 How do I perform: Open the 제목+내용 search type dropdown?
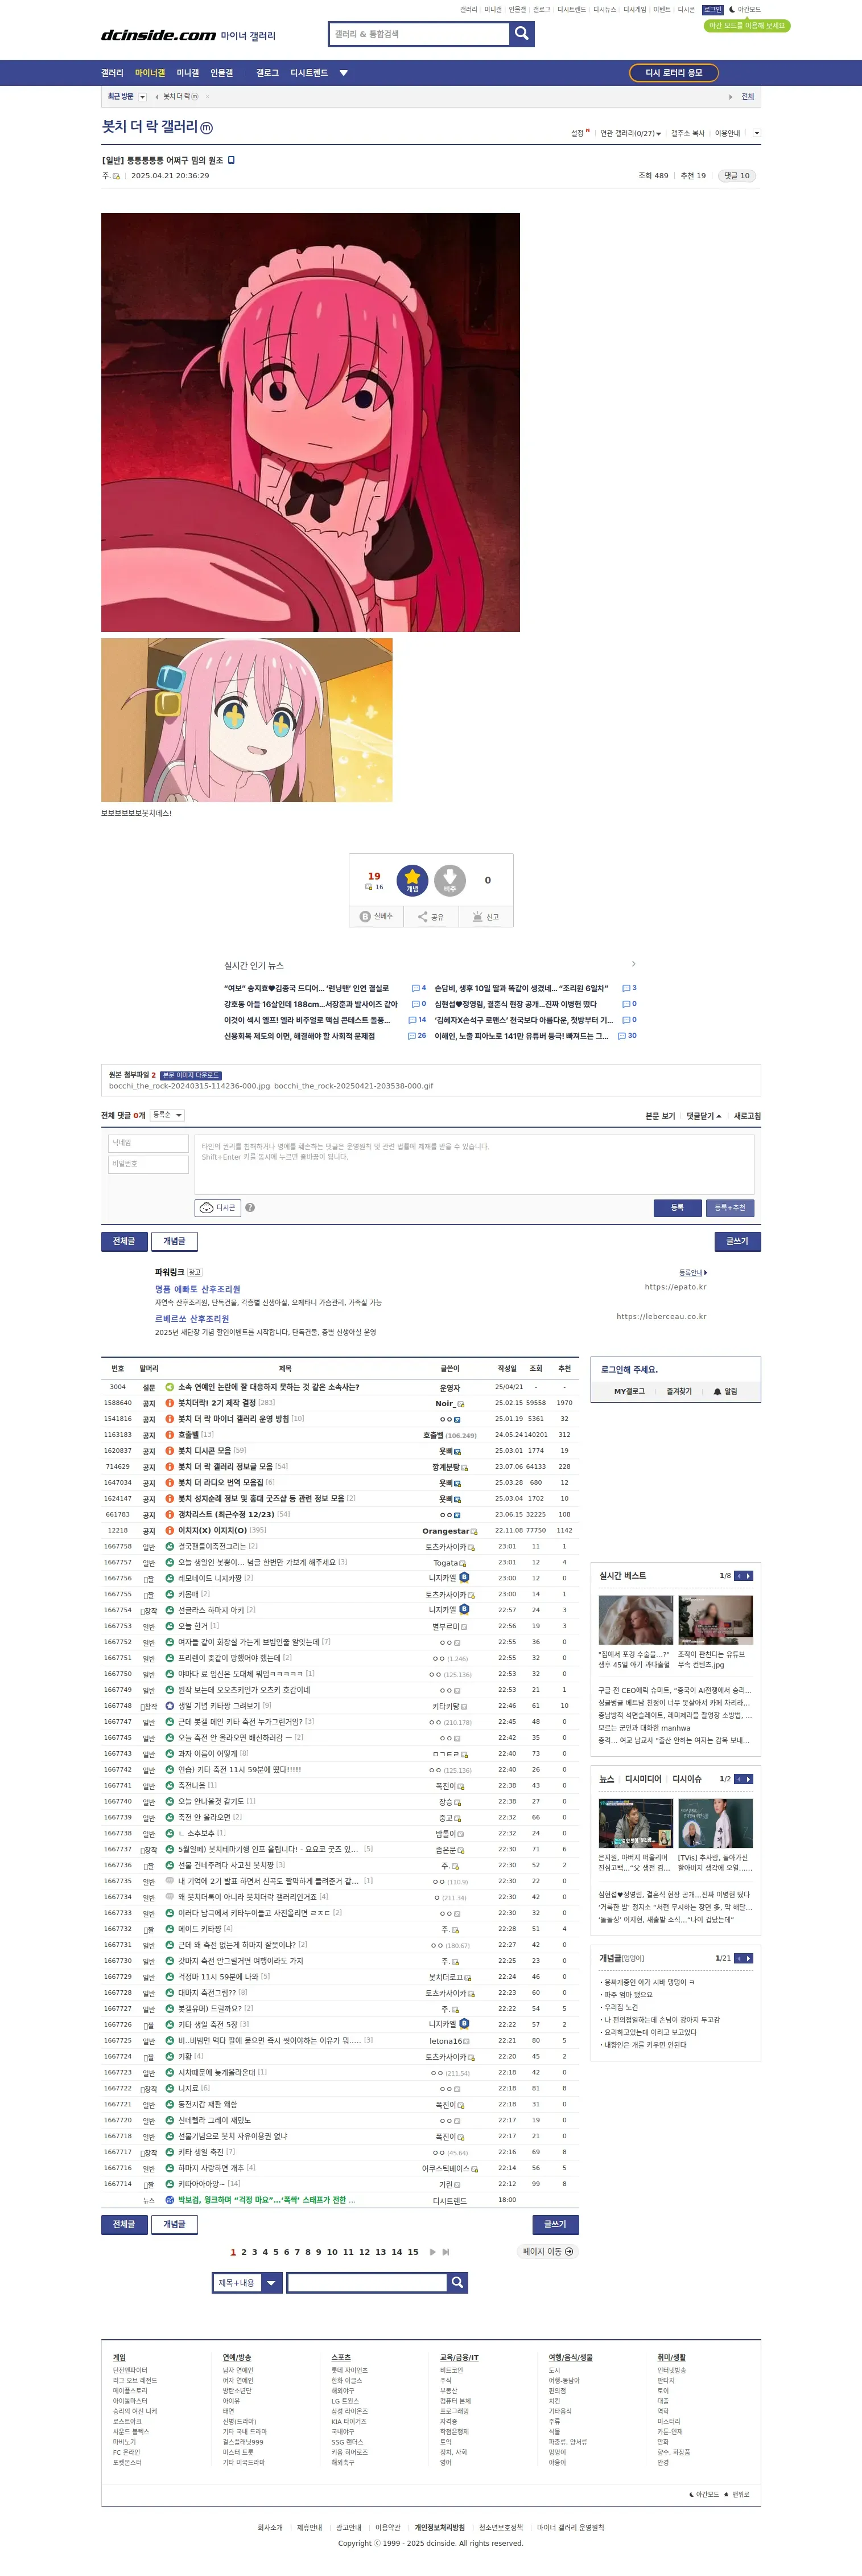(247, 2283)
